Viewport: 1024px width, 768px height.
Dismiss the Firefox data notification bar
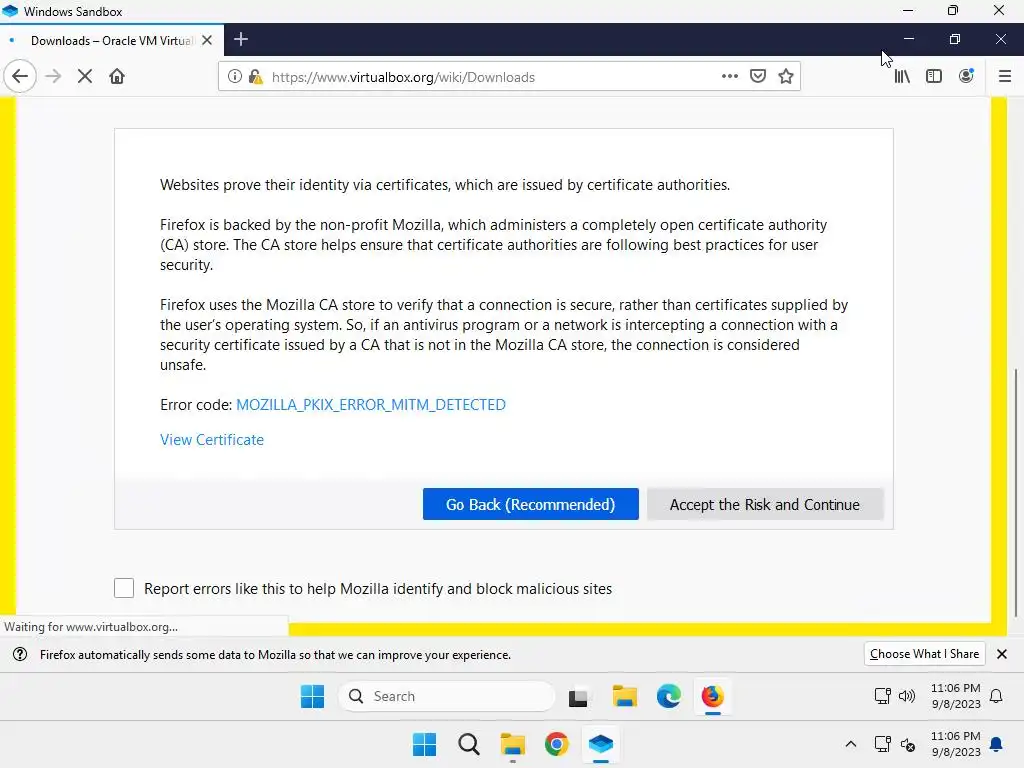pyautogui.click(x=1002, y=654)
